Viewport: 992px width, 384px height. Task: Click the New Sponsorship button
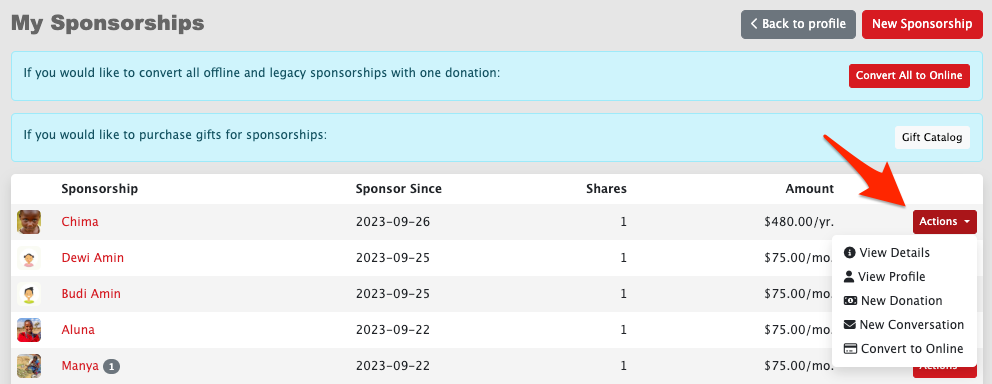click(x=922, y=24)
